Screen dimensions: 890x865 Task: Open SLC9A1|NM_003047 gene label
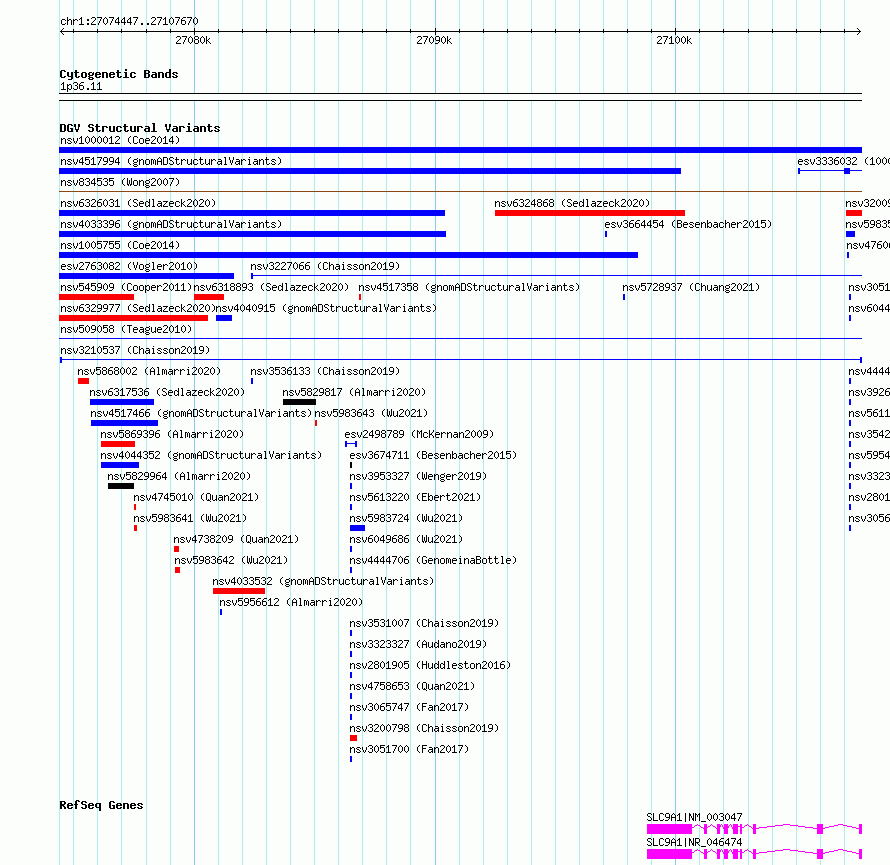click(694, 817)
